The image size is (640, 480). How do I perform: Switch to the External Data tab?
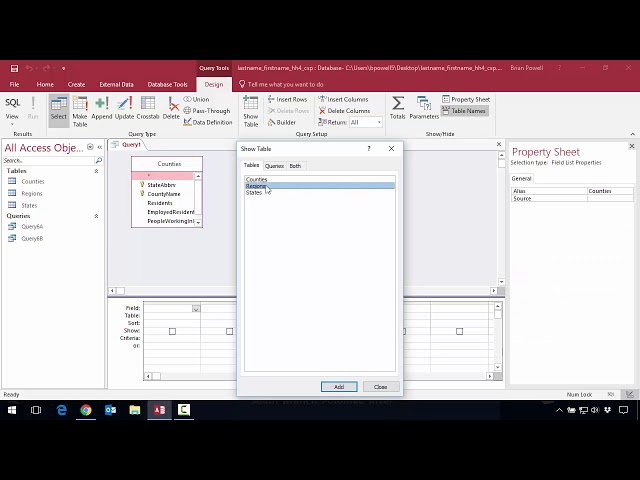pos(116,84)
